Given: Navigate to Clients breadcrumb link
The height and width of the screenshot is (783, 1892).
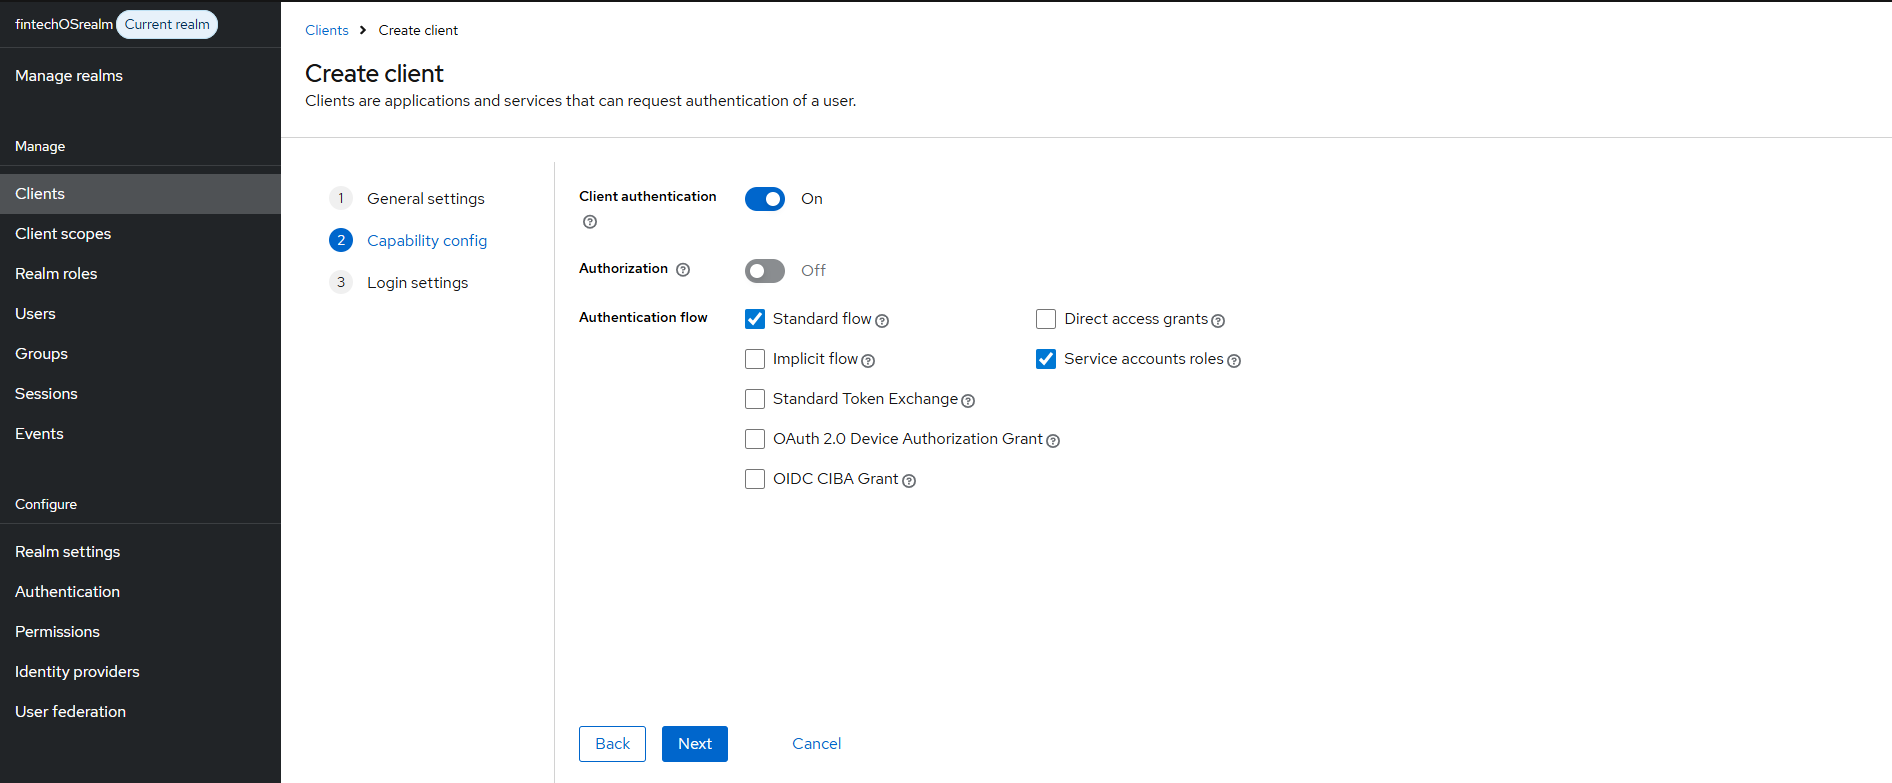Looking at the screenshot, I should point(326,30).
